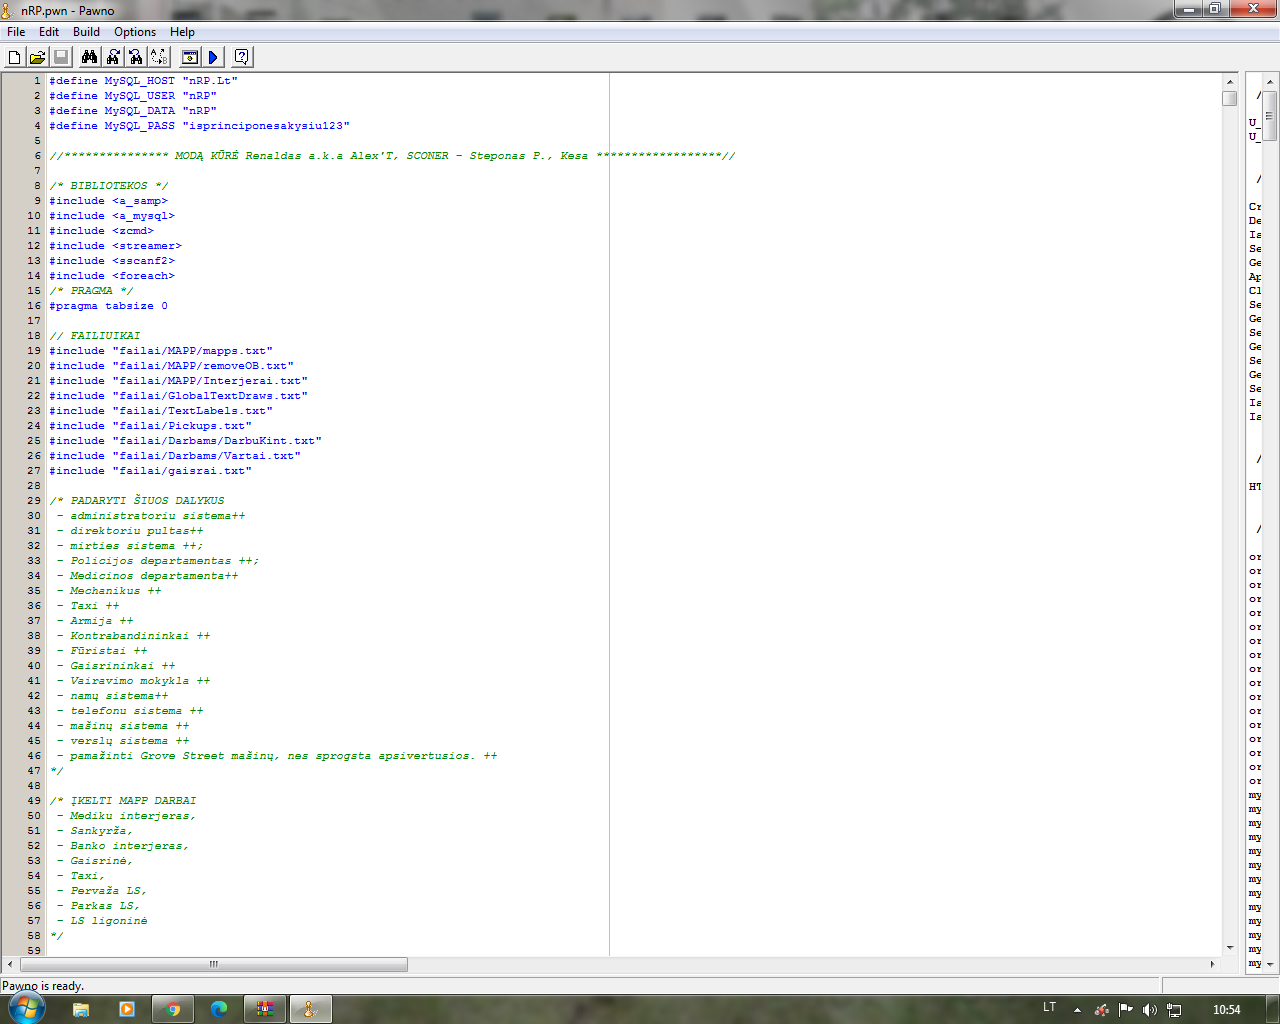The image size is (1280, 1024).
Task: Click the volume speaker tray icon
Action: (1149, 1010)
